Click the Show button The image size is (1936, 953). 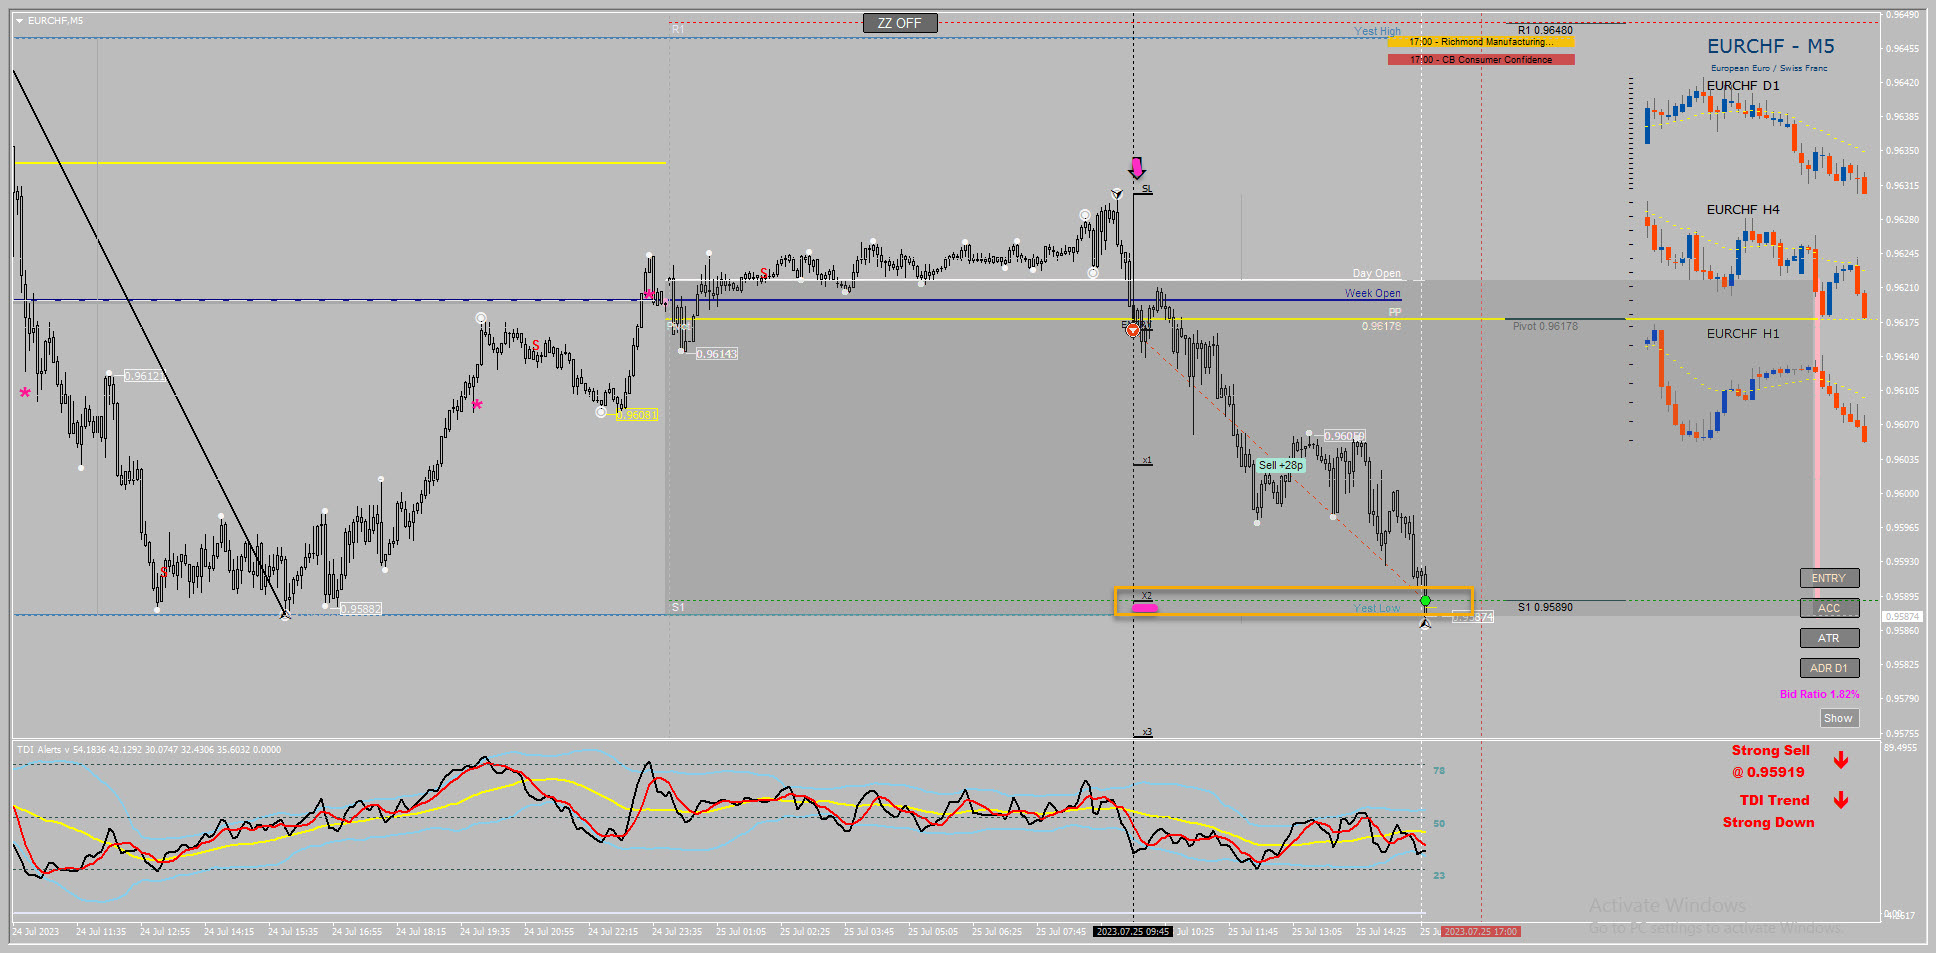click(1838, 718)
